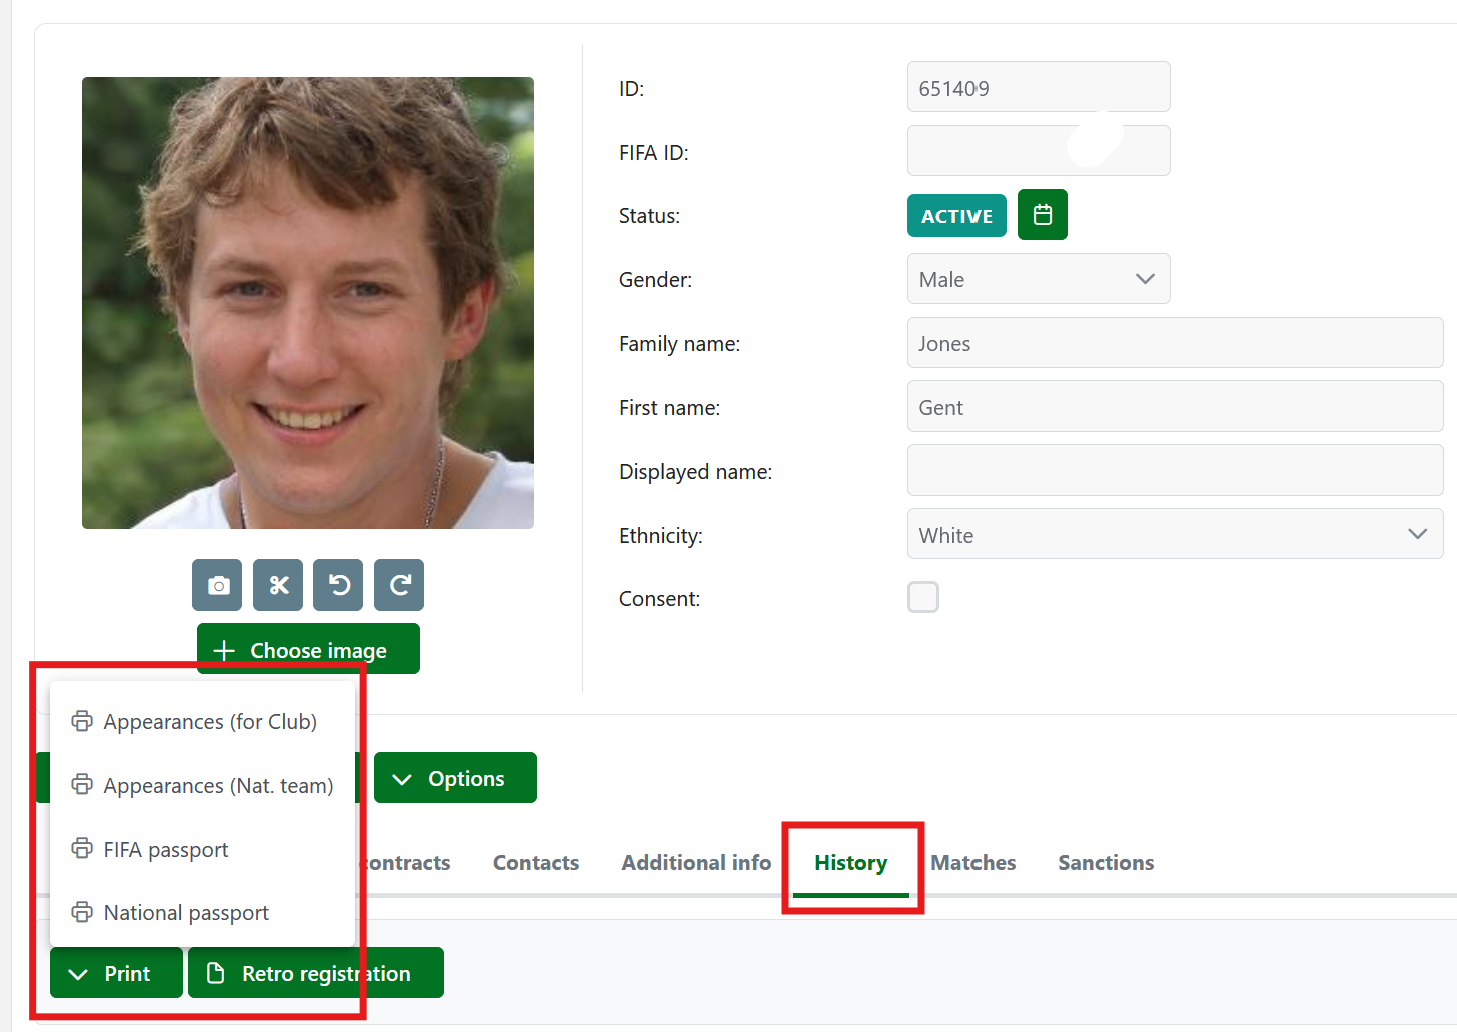Open the Matches tab

pyautogui.click(x=973, y=863)
